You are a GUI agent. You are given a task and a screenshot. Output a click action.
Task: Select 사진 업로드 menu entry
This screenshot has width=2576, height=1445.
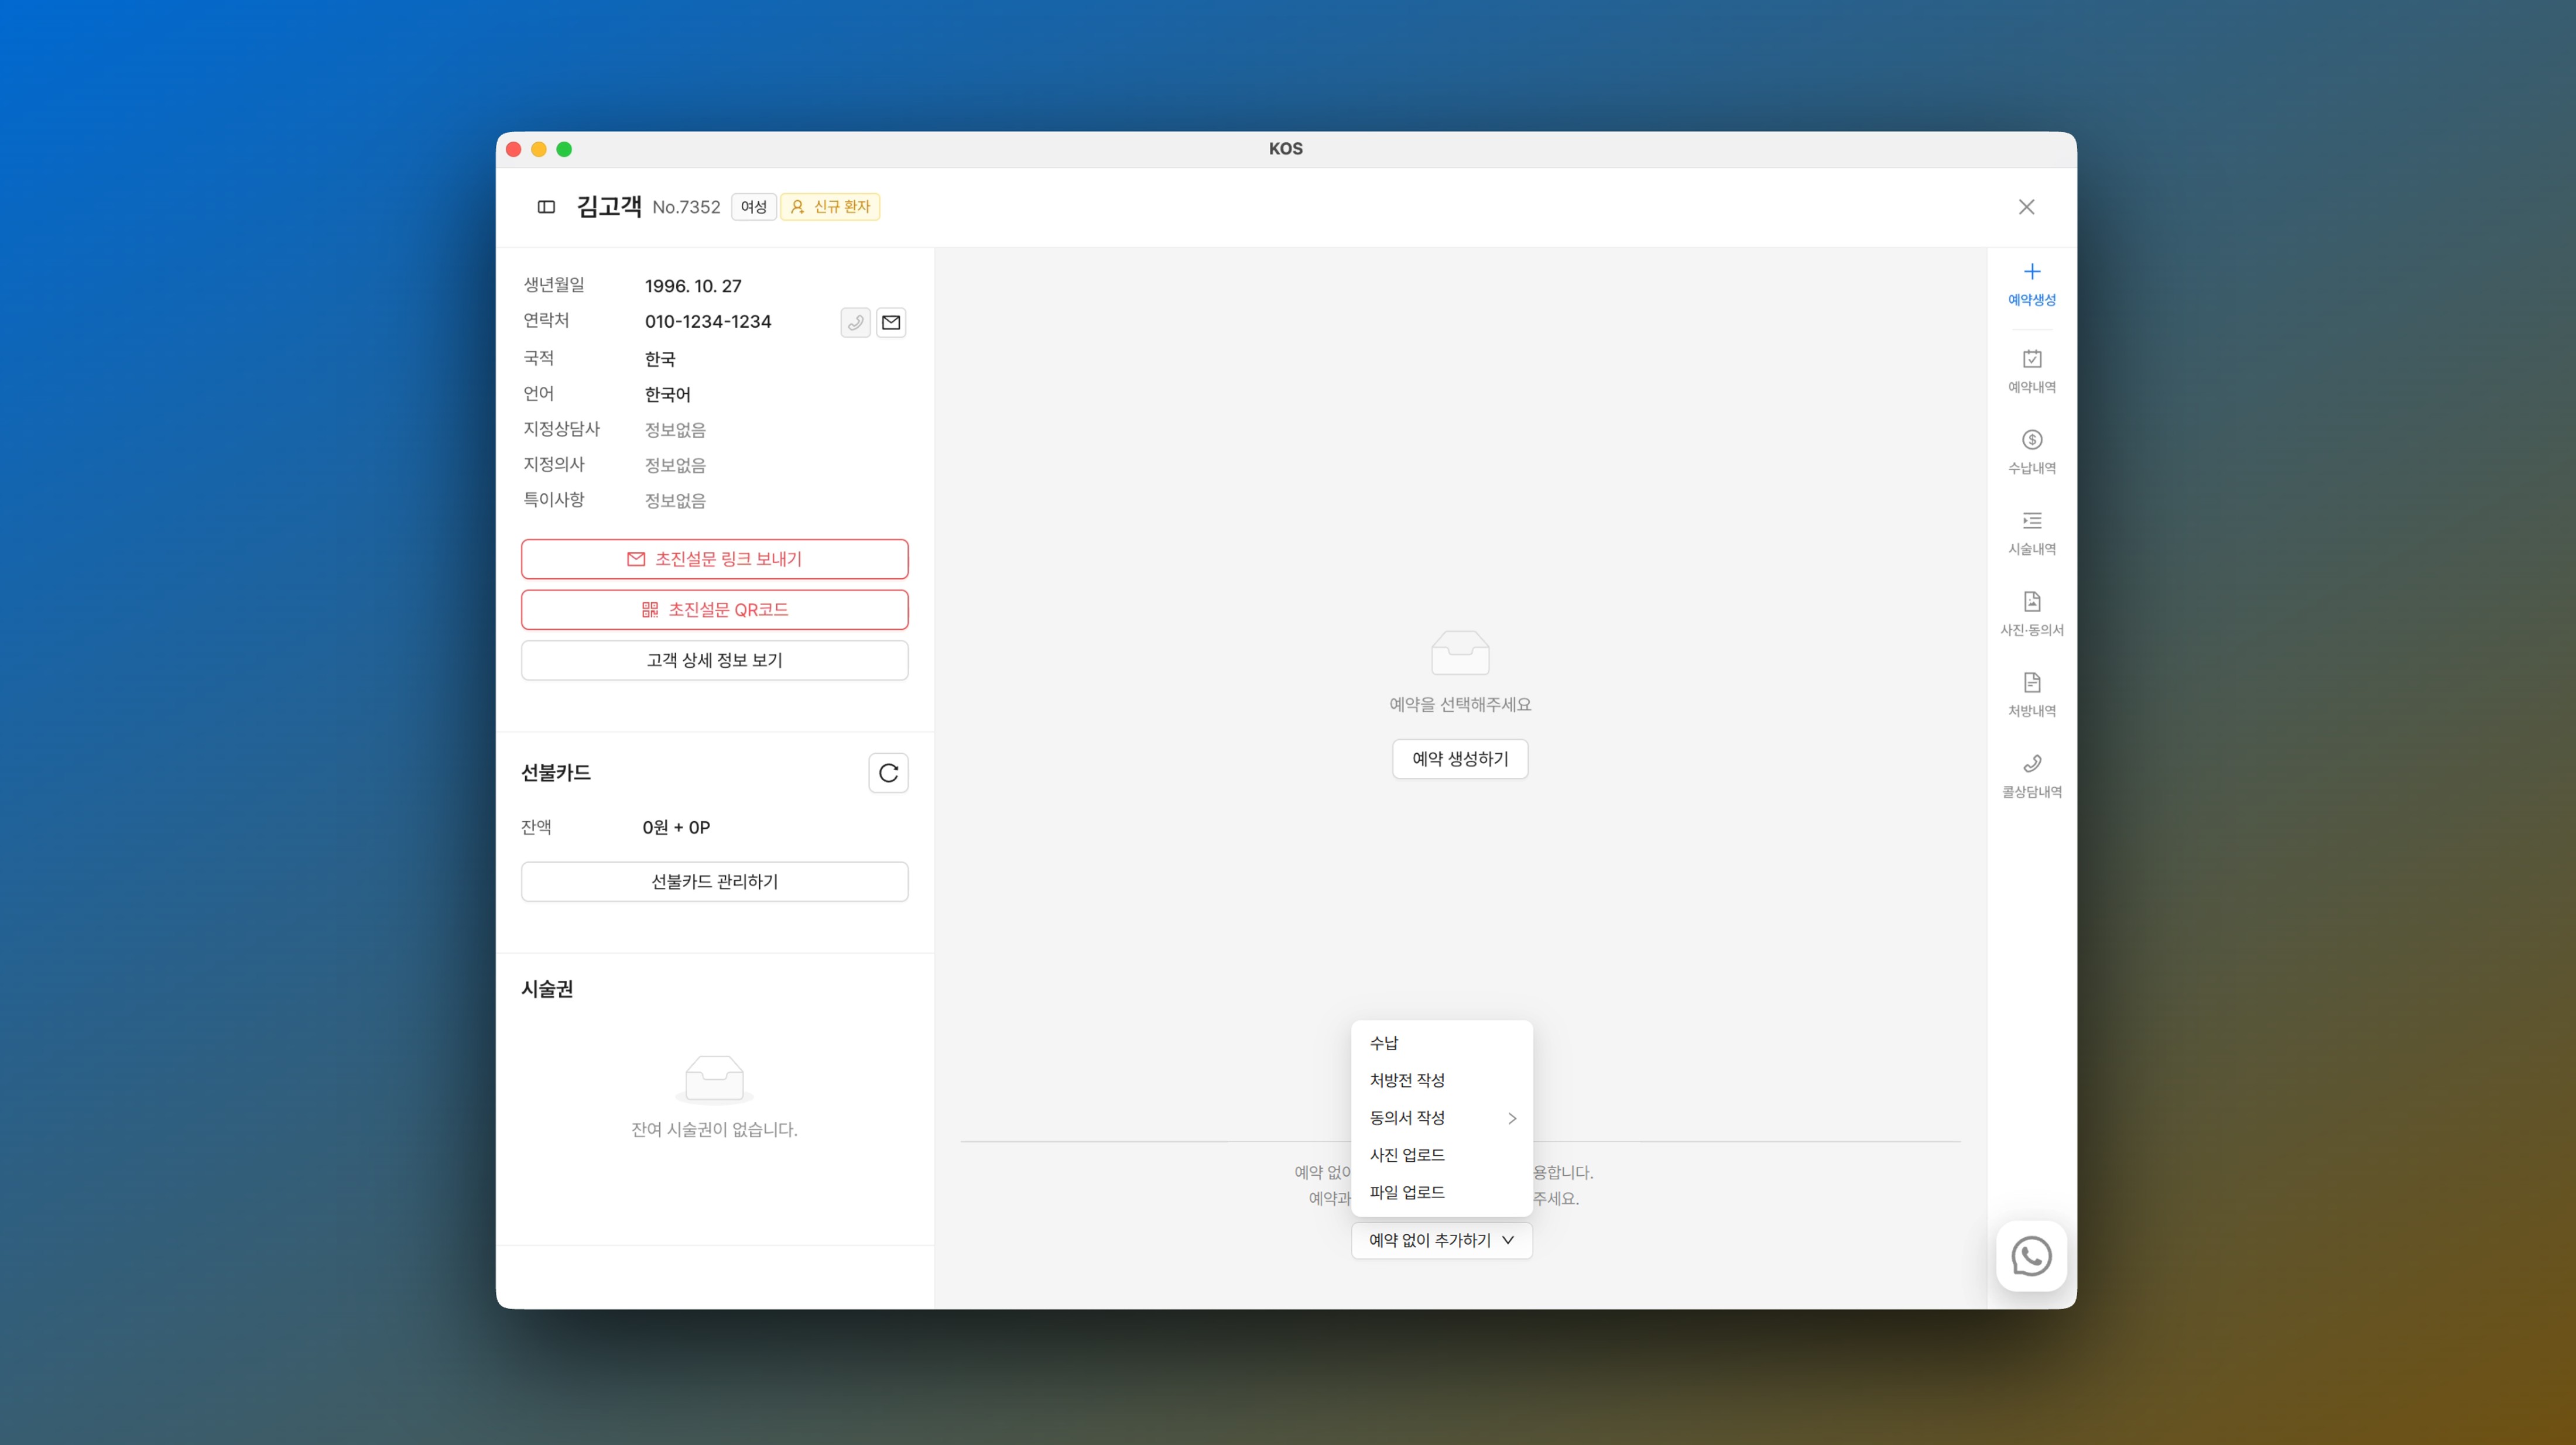(1407, 1155)
